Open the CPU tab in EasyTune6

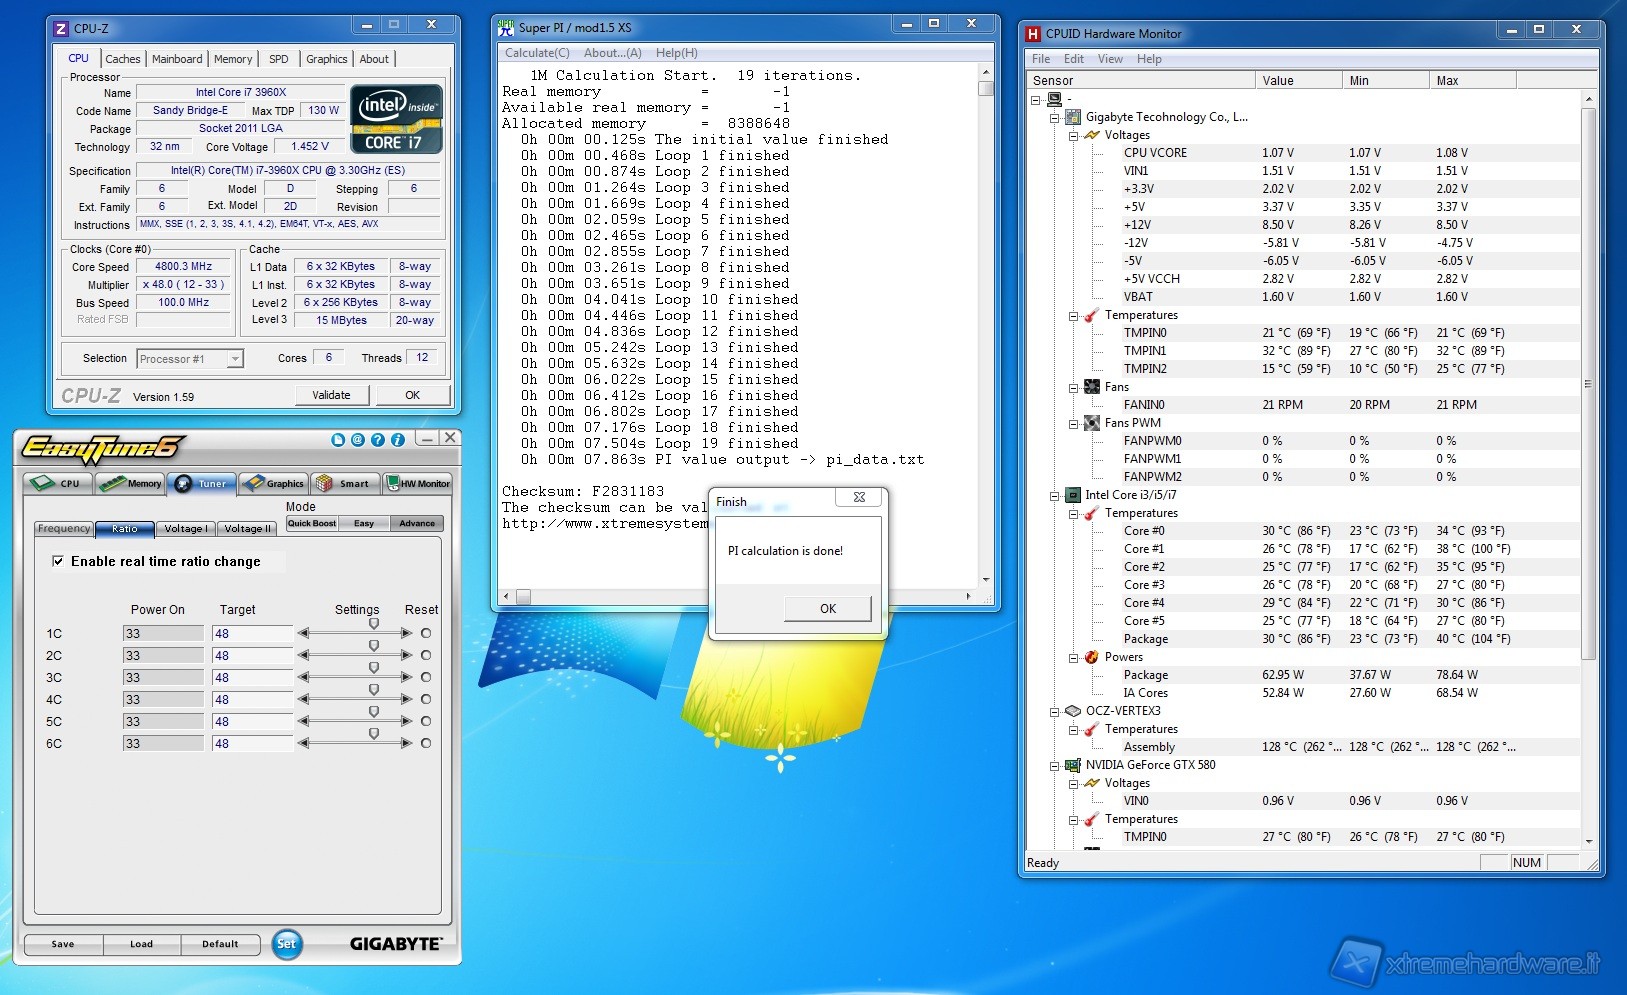pos(57,484)
